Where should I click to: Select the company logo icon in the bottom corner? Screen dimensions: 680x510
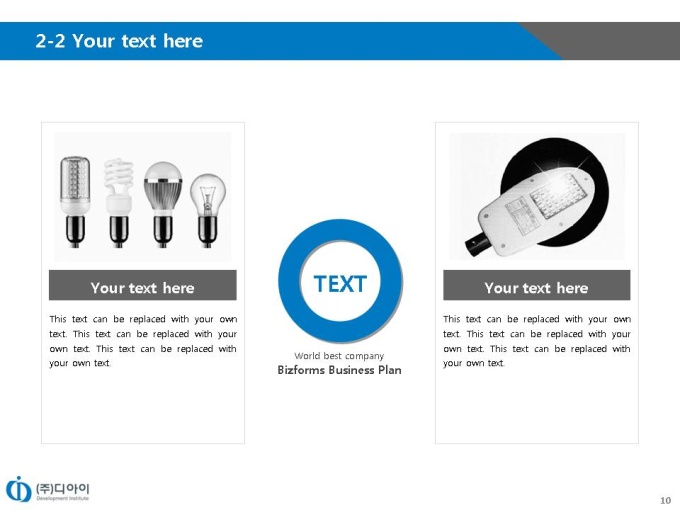(x=18, y=489)
